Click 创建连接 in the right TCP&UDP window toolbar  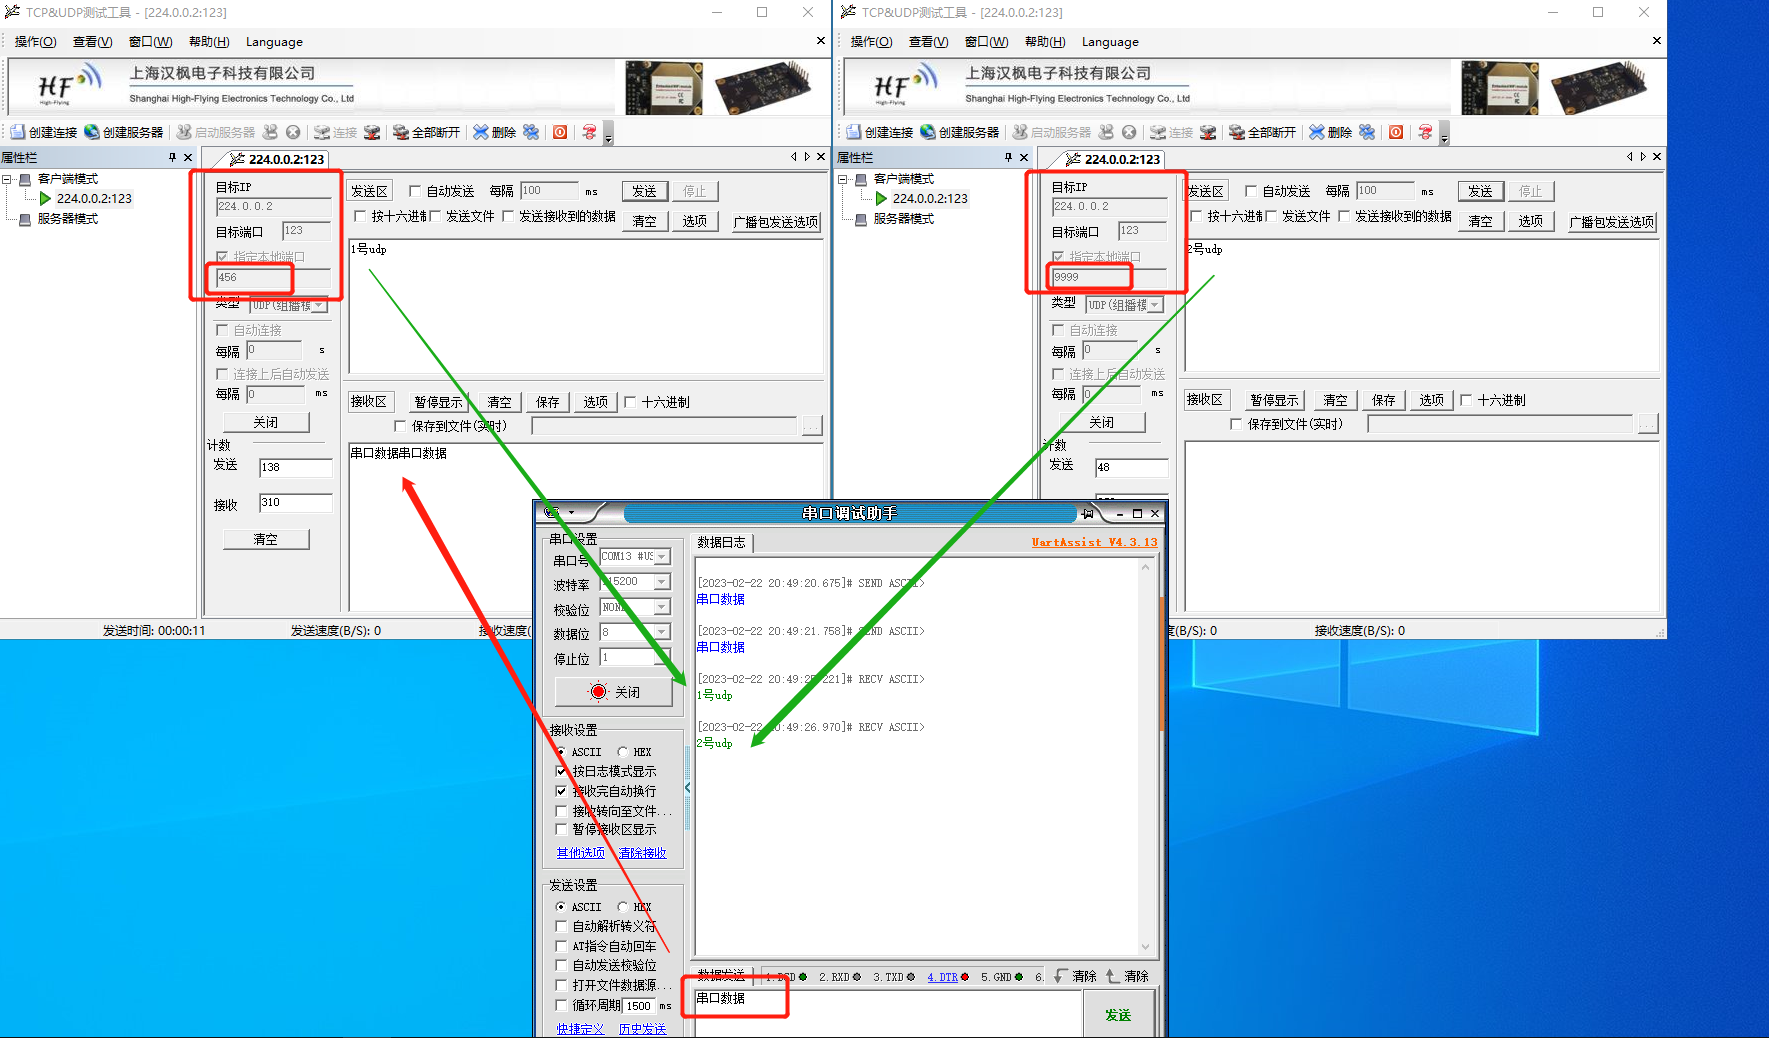click(x=879, y=132)
